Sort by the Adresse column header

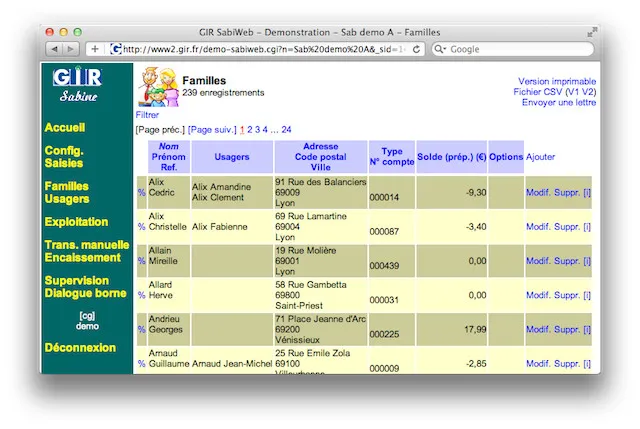click(x=321, y=147)
